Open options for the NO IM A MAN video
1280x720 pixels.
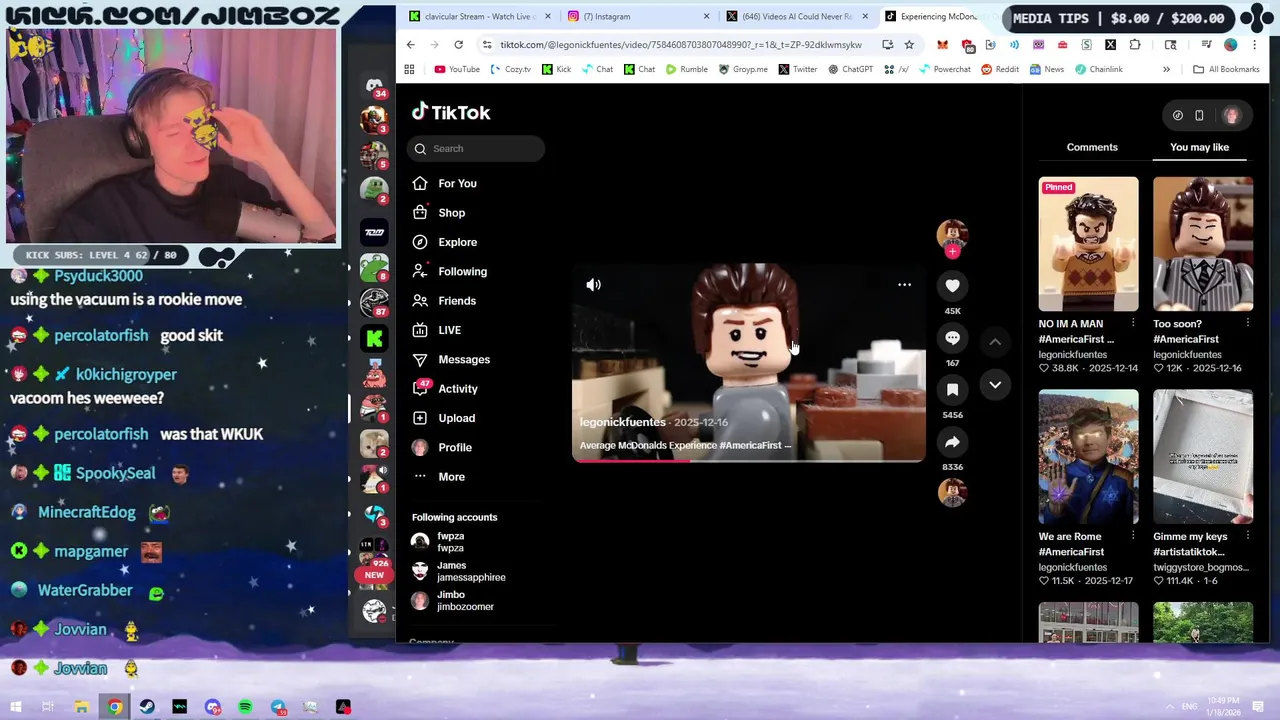1133,323
